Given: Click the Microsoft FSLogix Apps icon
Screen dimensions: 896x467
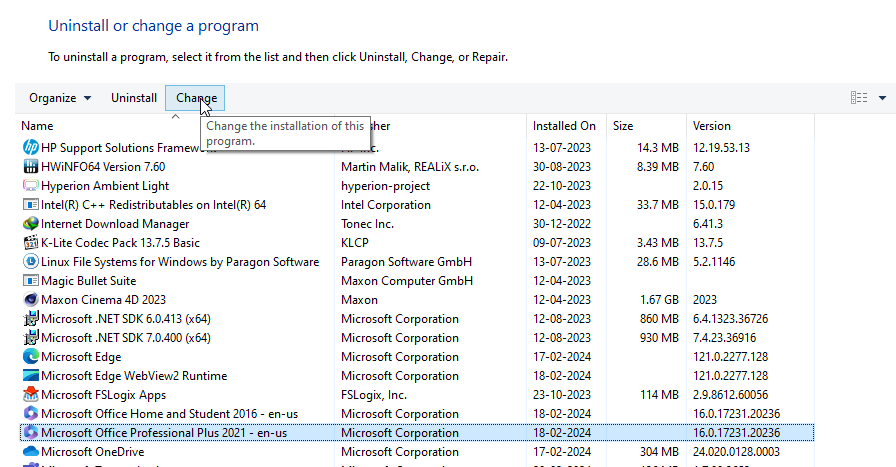Looking at the screenshot, I should (x=30, y=394).
